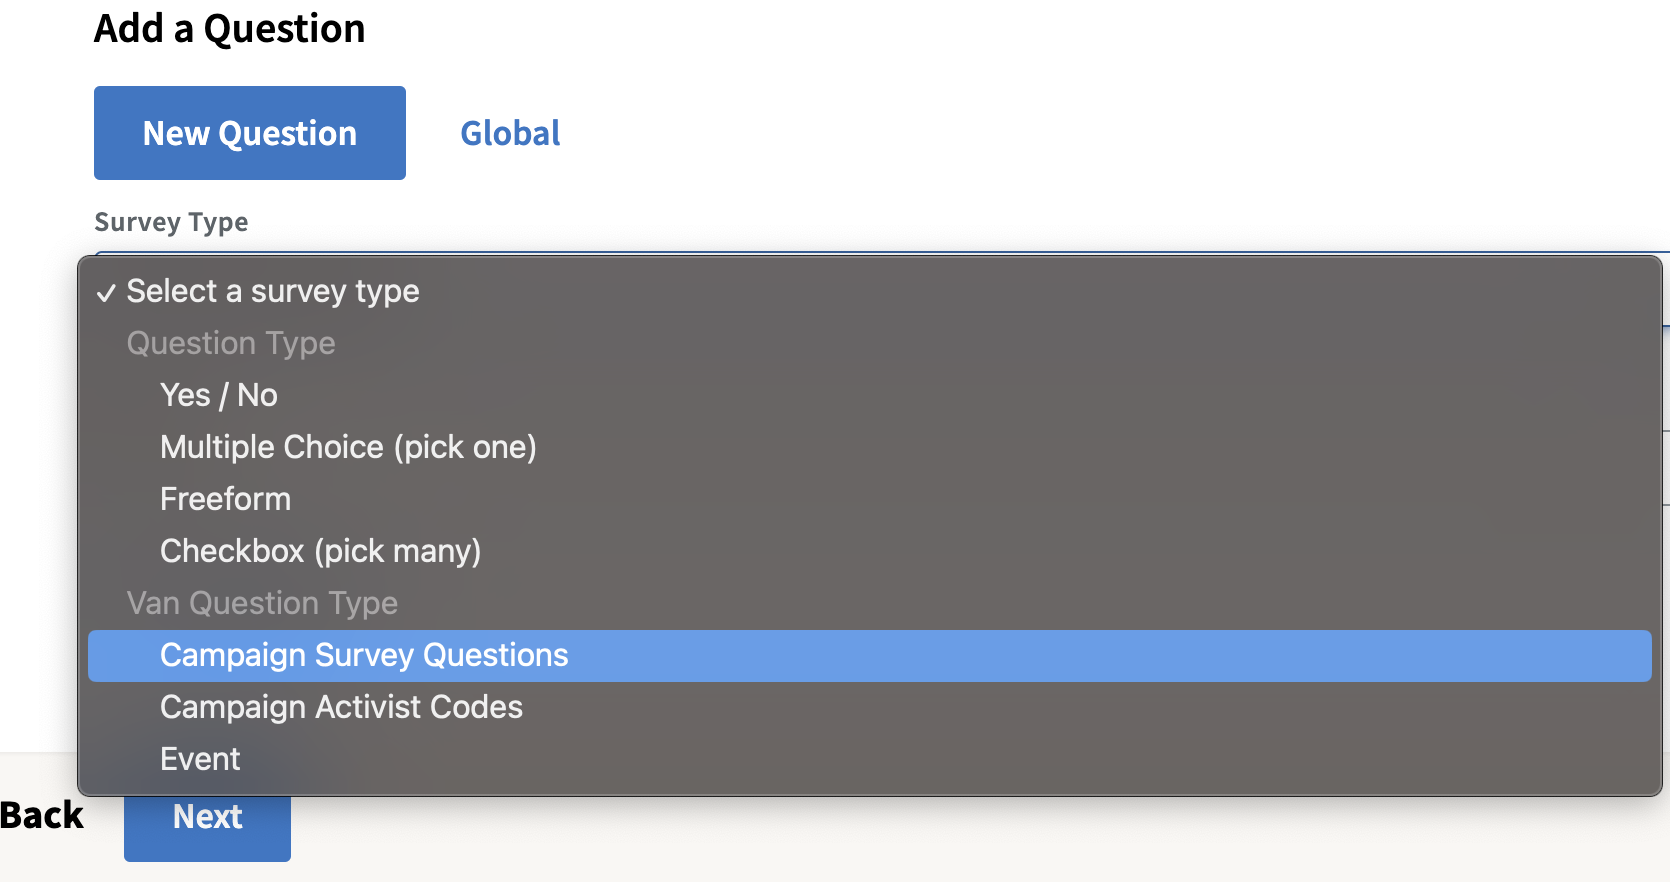Return to the New Question tab
The height and width of the screenshot is (882, 1670).
(249, 133)
